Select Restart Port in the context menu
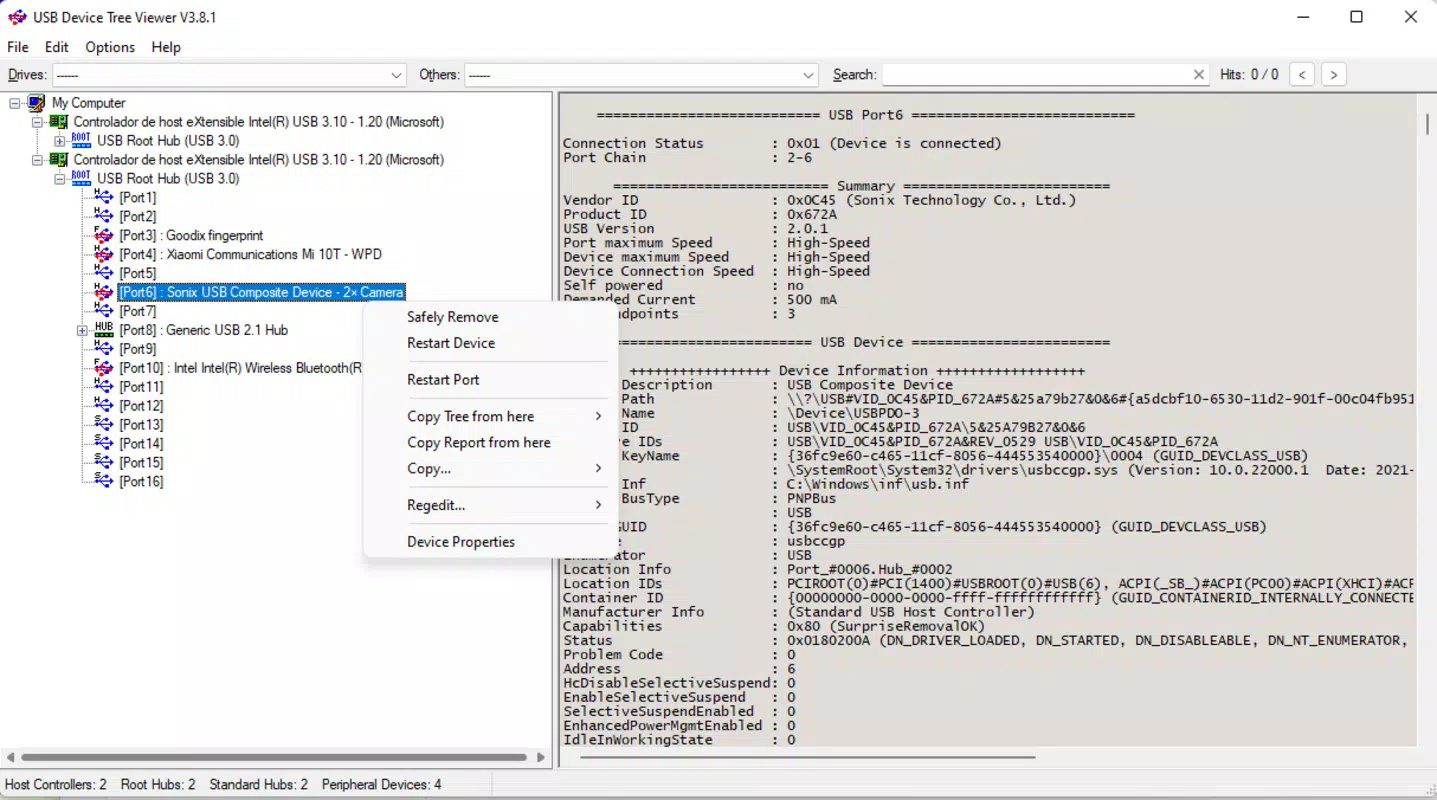The width and height of the screenshot is (1437, 800). tap(443, 380)
